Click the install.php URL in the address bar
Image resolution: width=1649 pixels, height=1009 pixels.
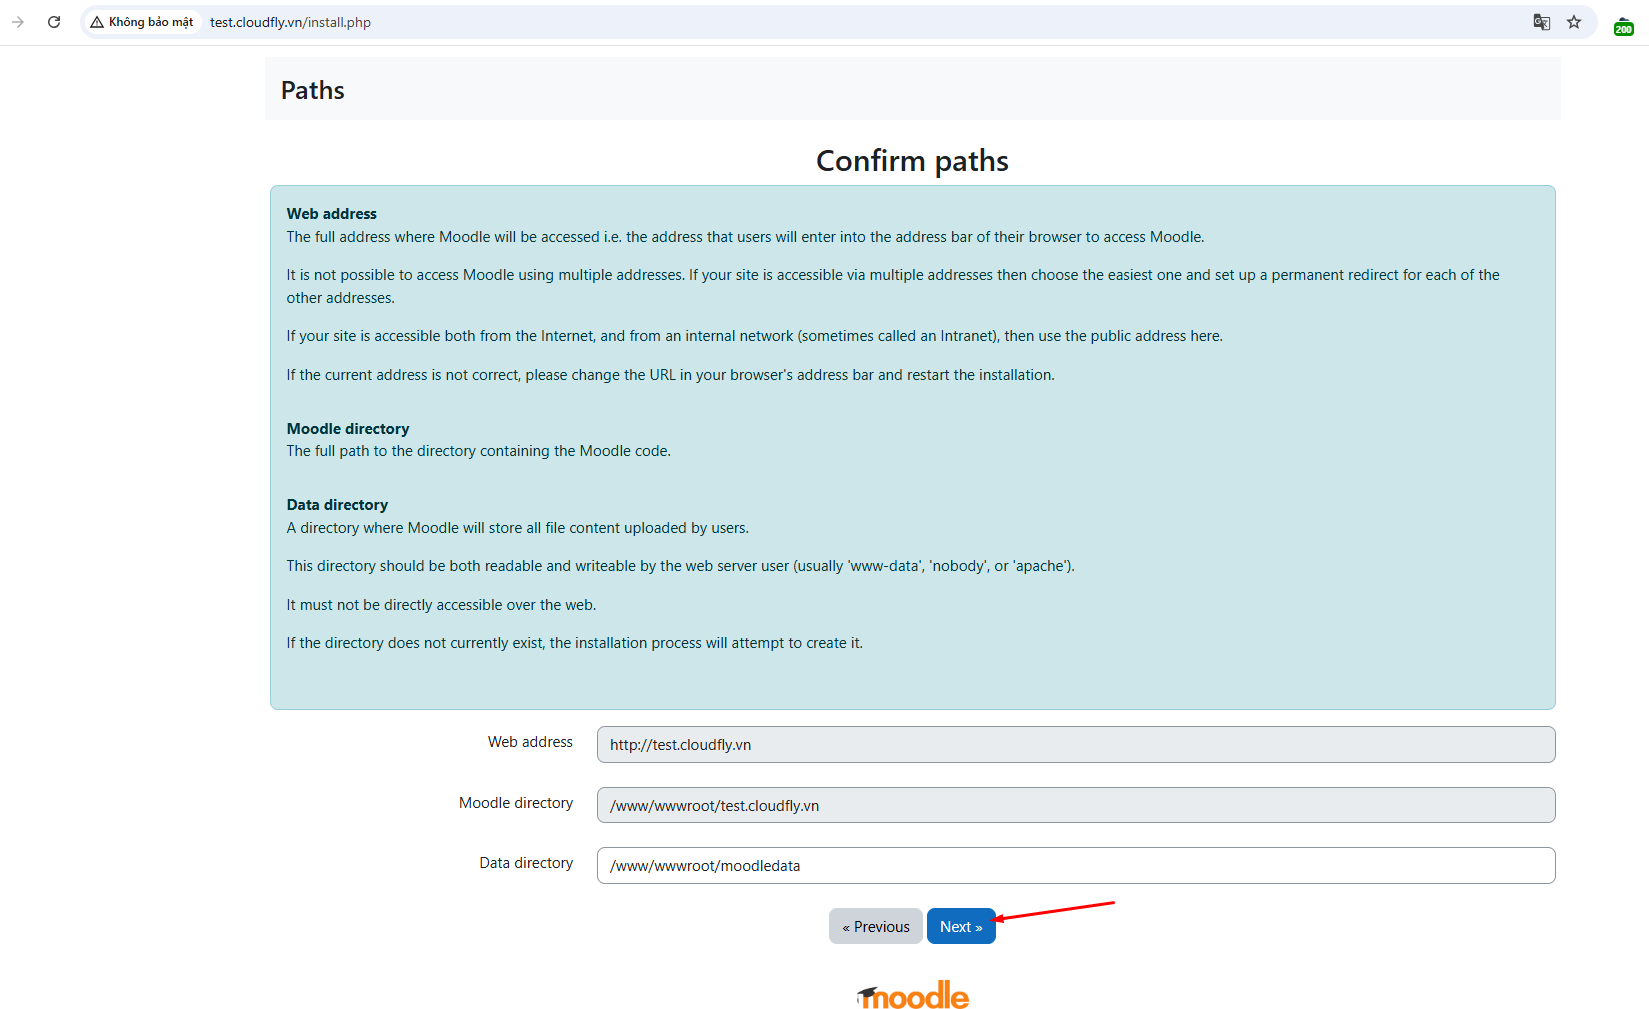[x=290, y=22]
